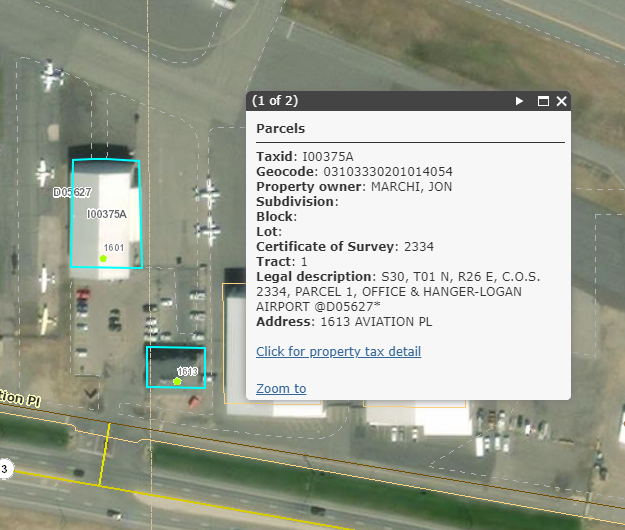Image resolution: width=625 pixels, height=530 pixels.
Task: Select the green 1601 address point
Action: pos(103,258)
